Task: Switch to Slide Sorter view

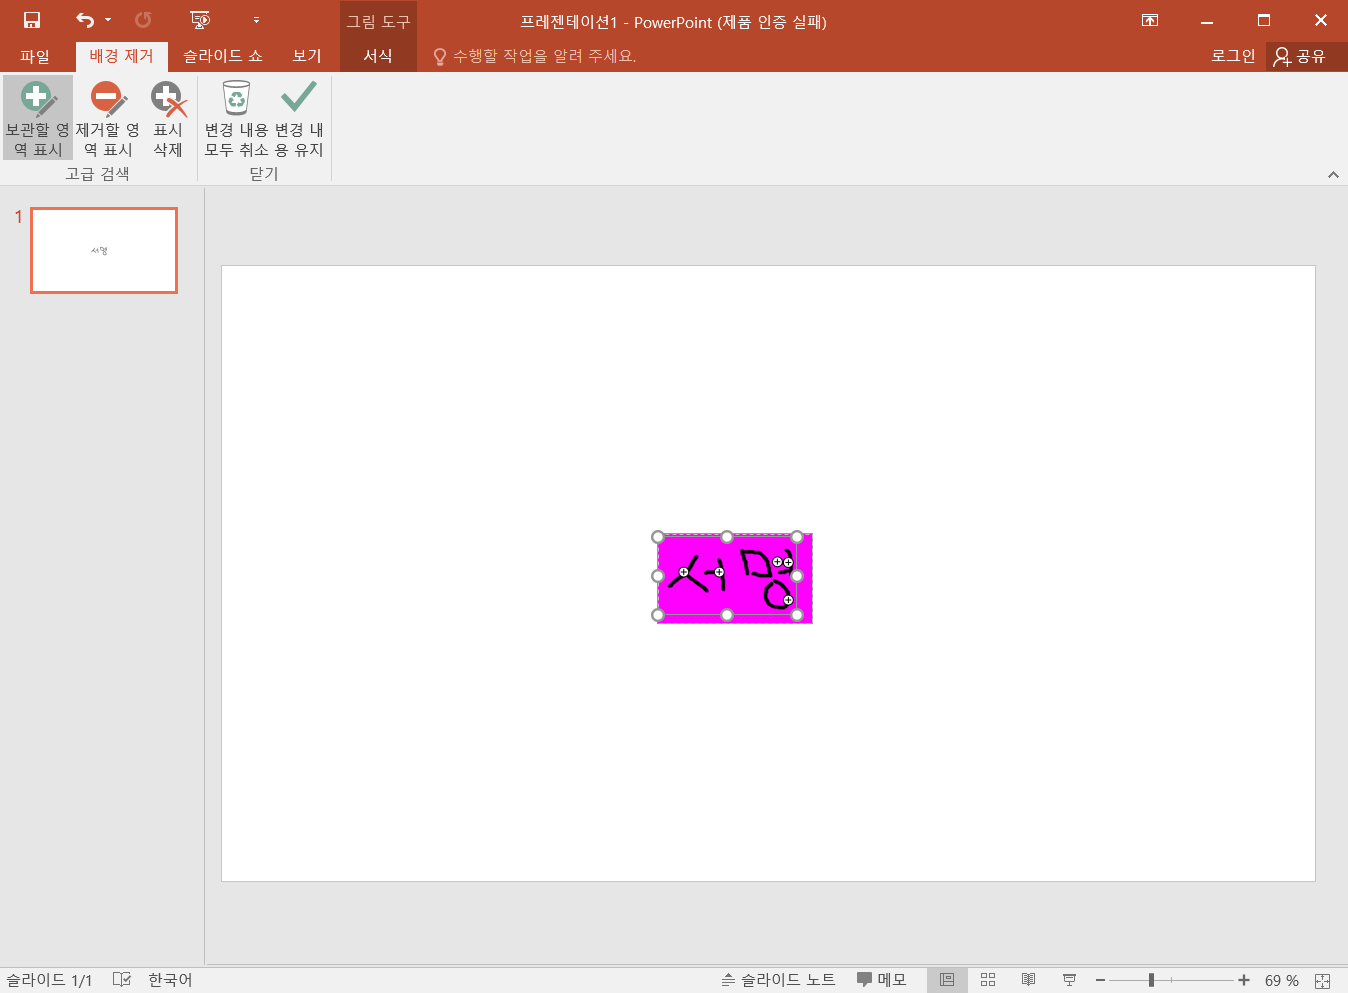Action: pos(988,980)
